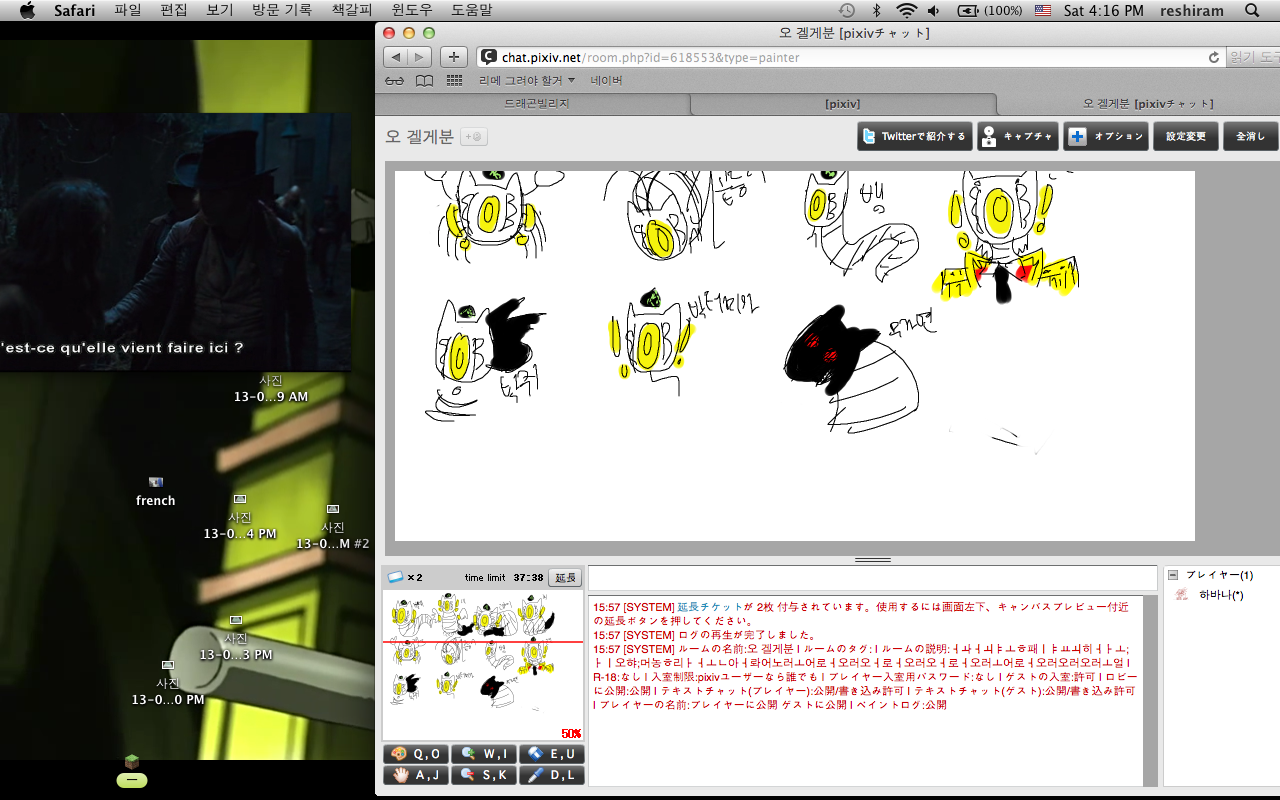Image resolution: width=1280 pixels, height=800 pixels.
Task: Open the 파일 menu
Action: pyautogui.click(x=128, y=11)
